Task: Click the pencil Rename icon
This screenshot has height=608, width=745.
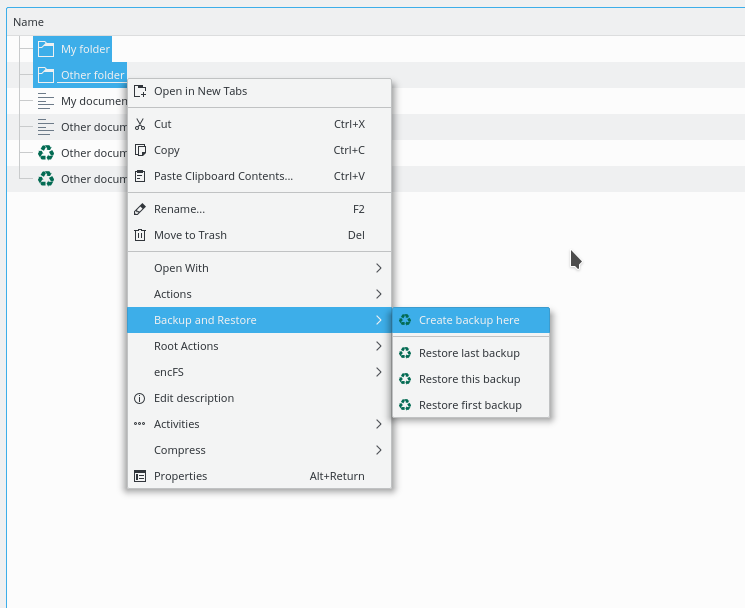Action: coord(140,209)
